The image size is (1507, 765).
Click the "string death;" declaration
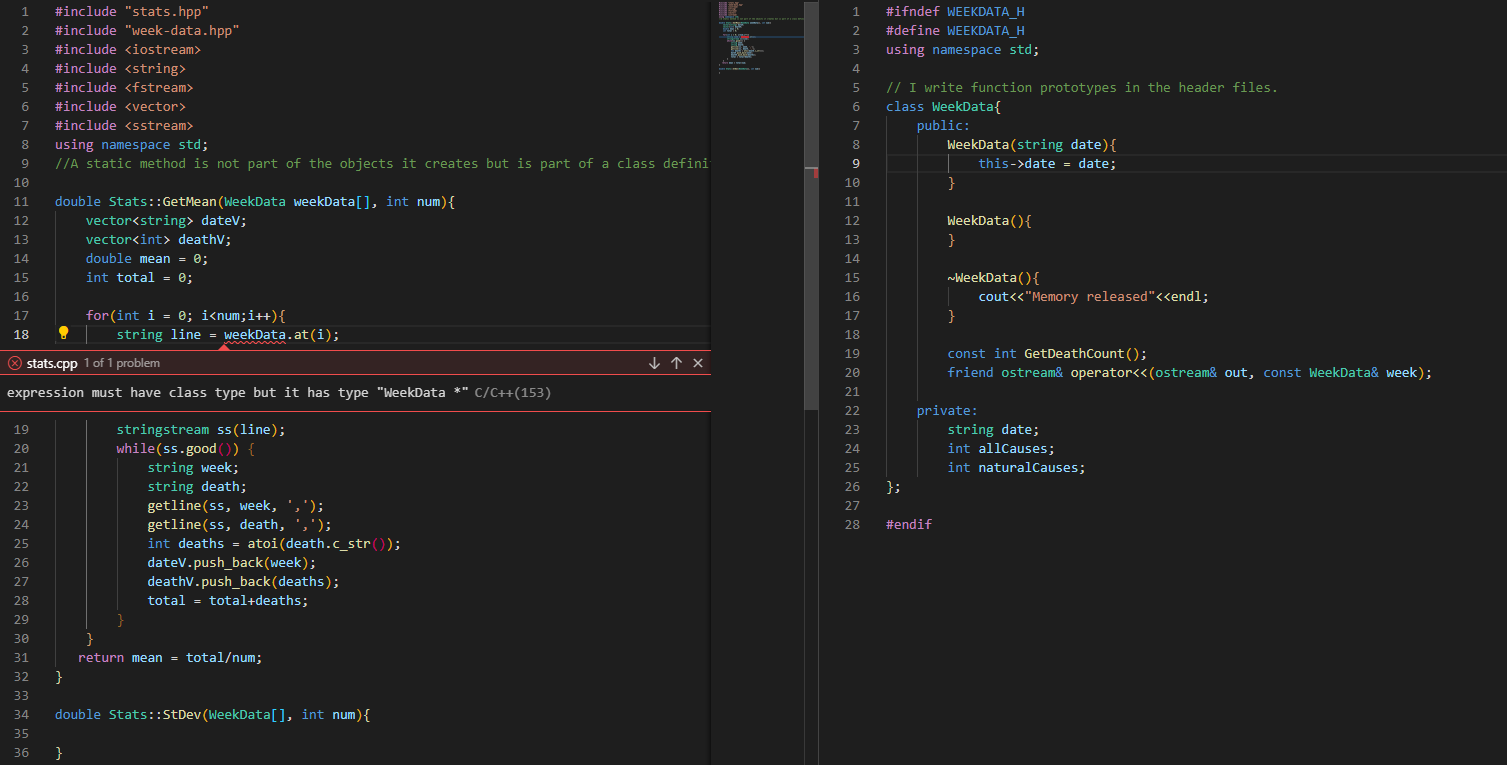197,487
